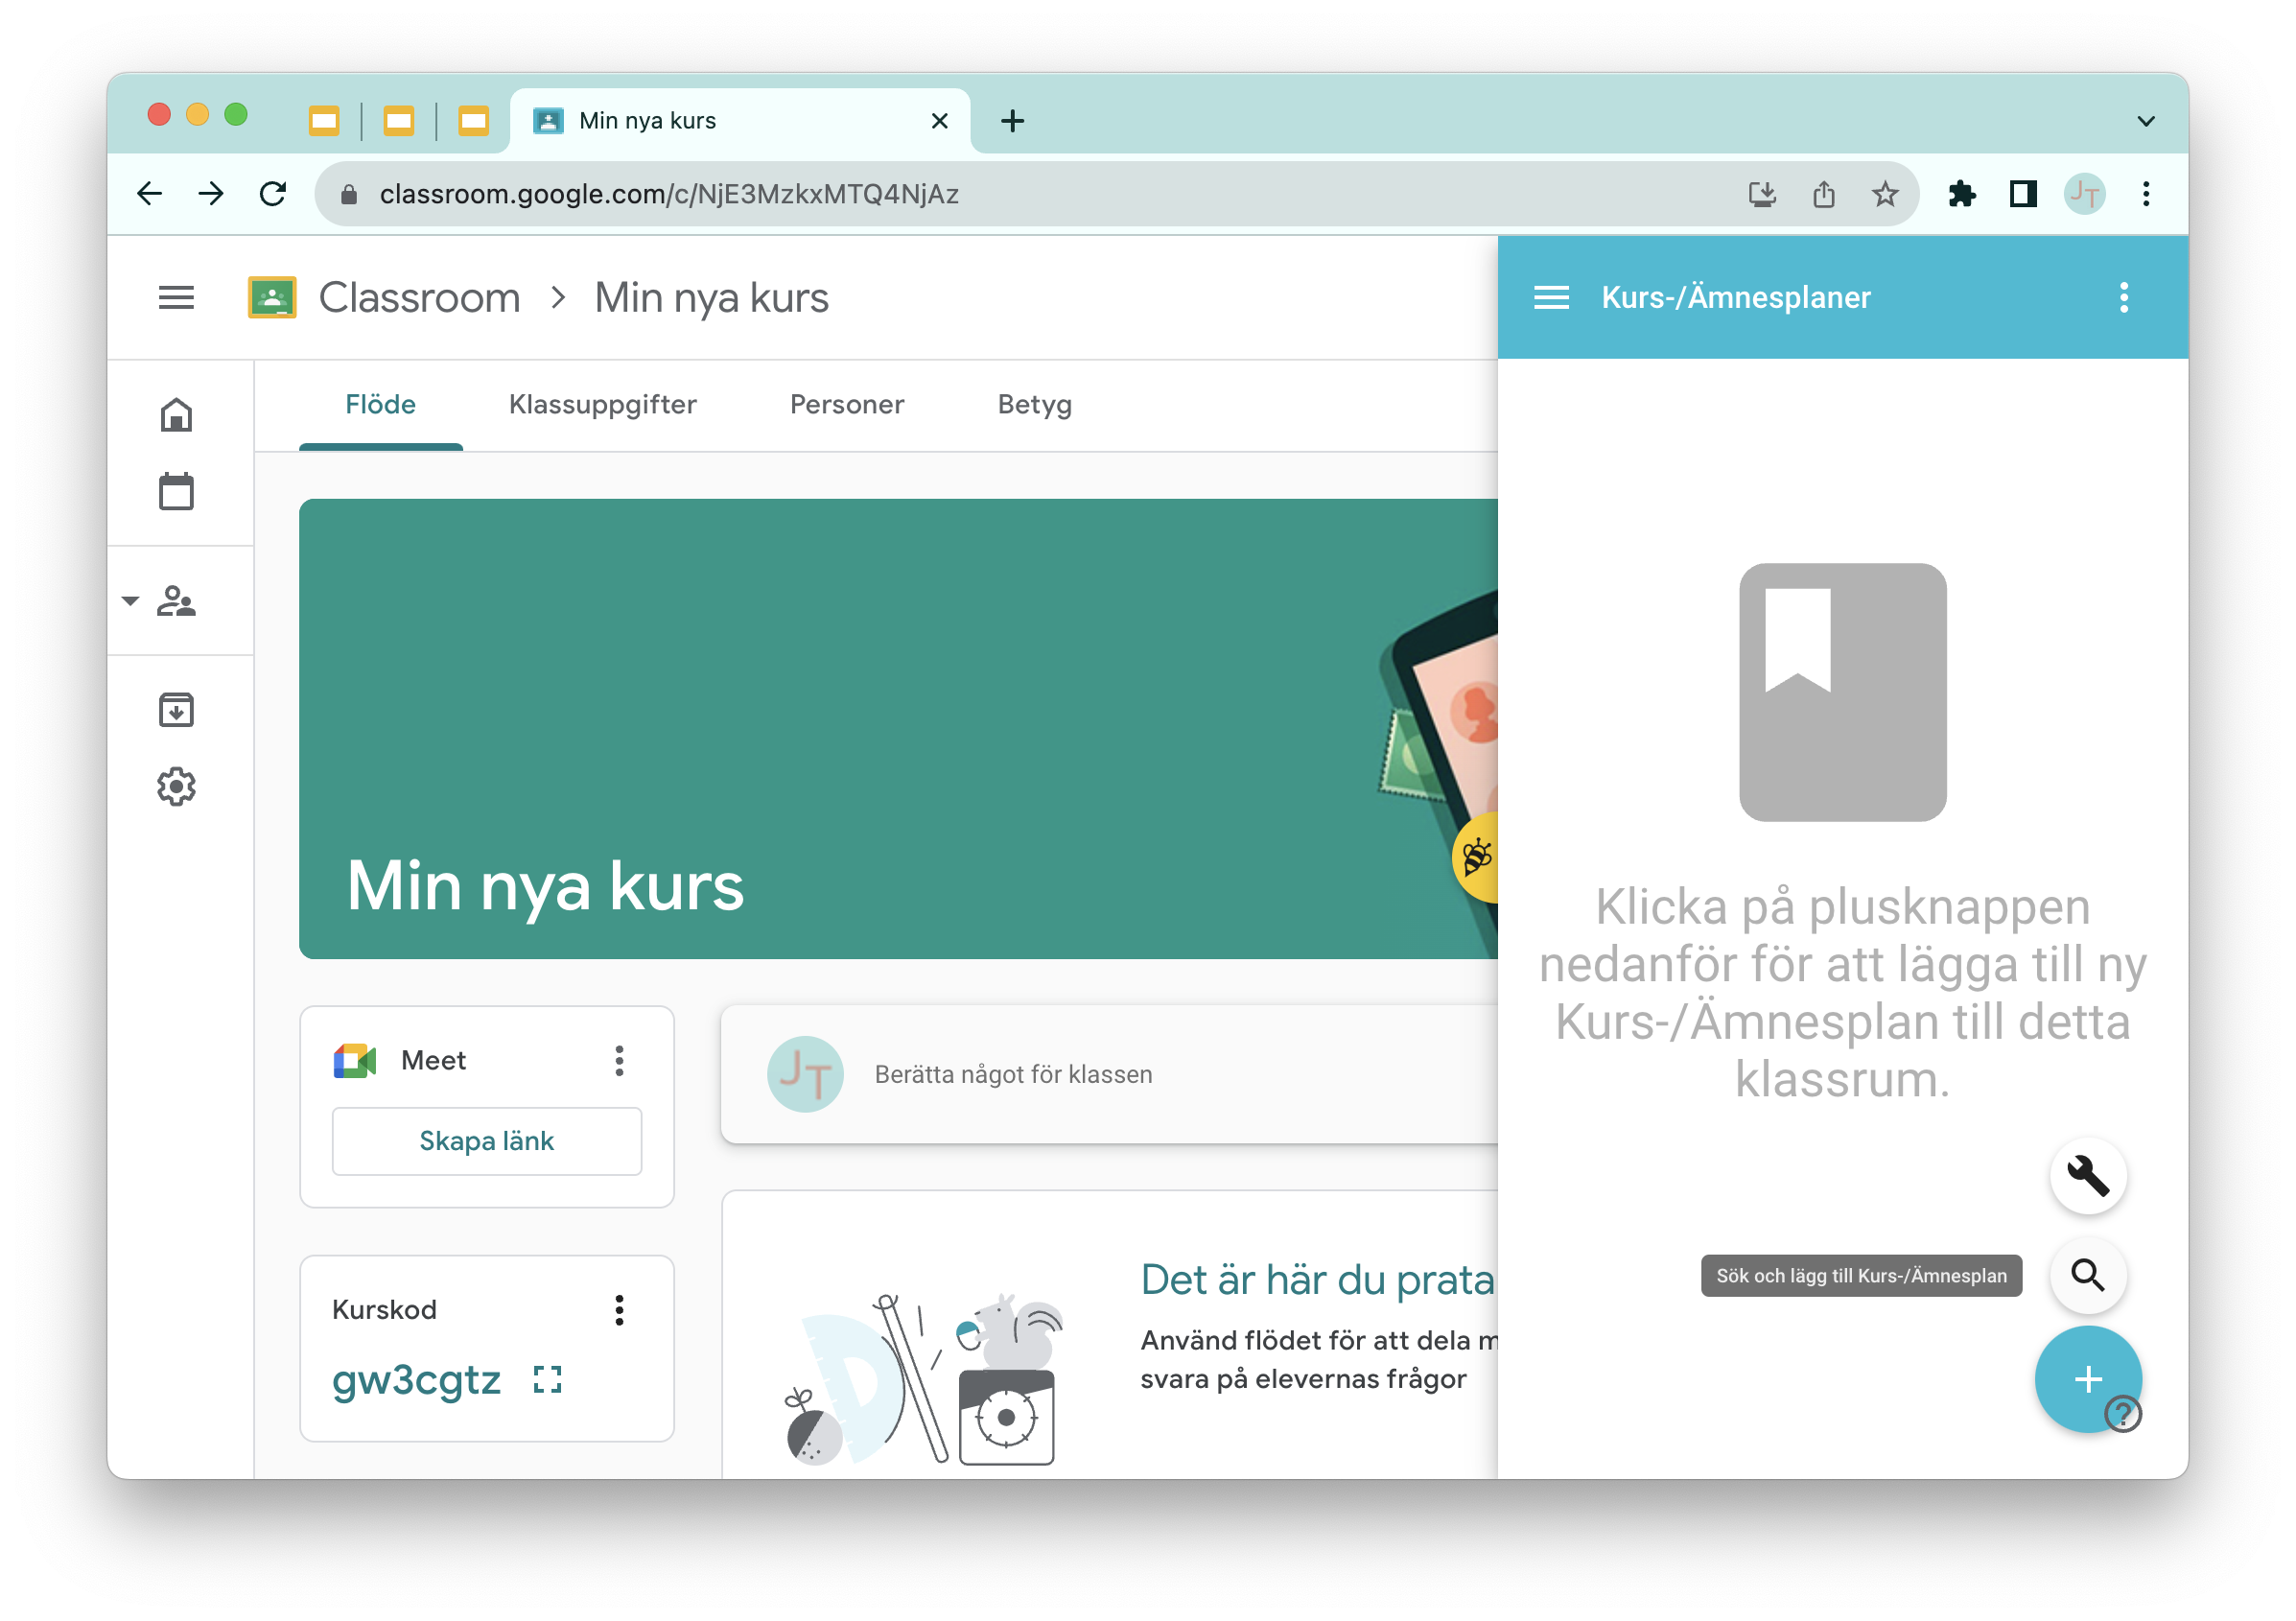Click the home icon in the sidebar

point(177,414)
